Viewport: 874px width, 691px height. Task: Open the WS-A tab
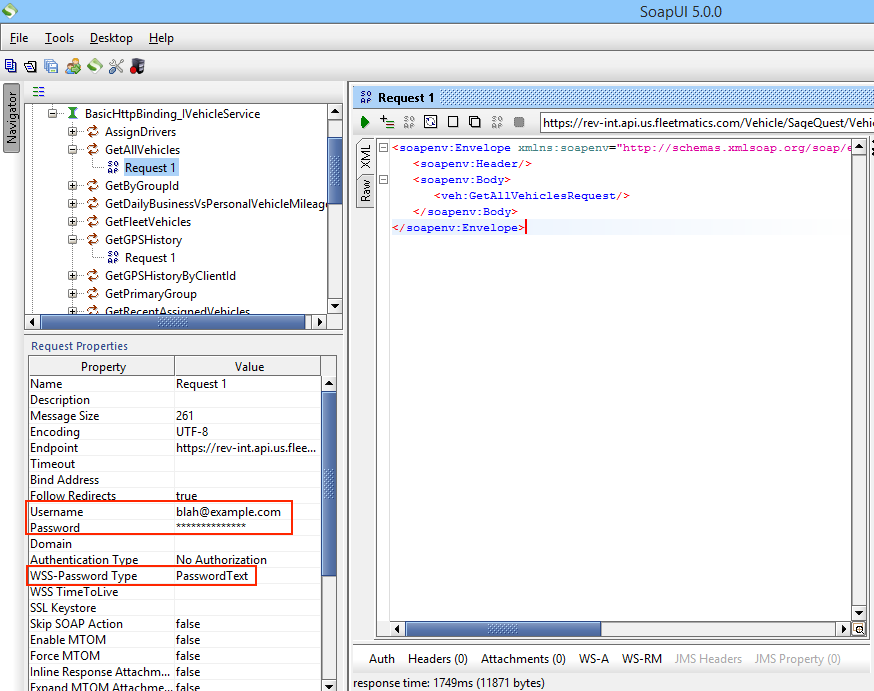coord(594,659)
